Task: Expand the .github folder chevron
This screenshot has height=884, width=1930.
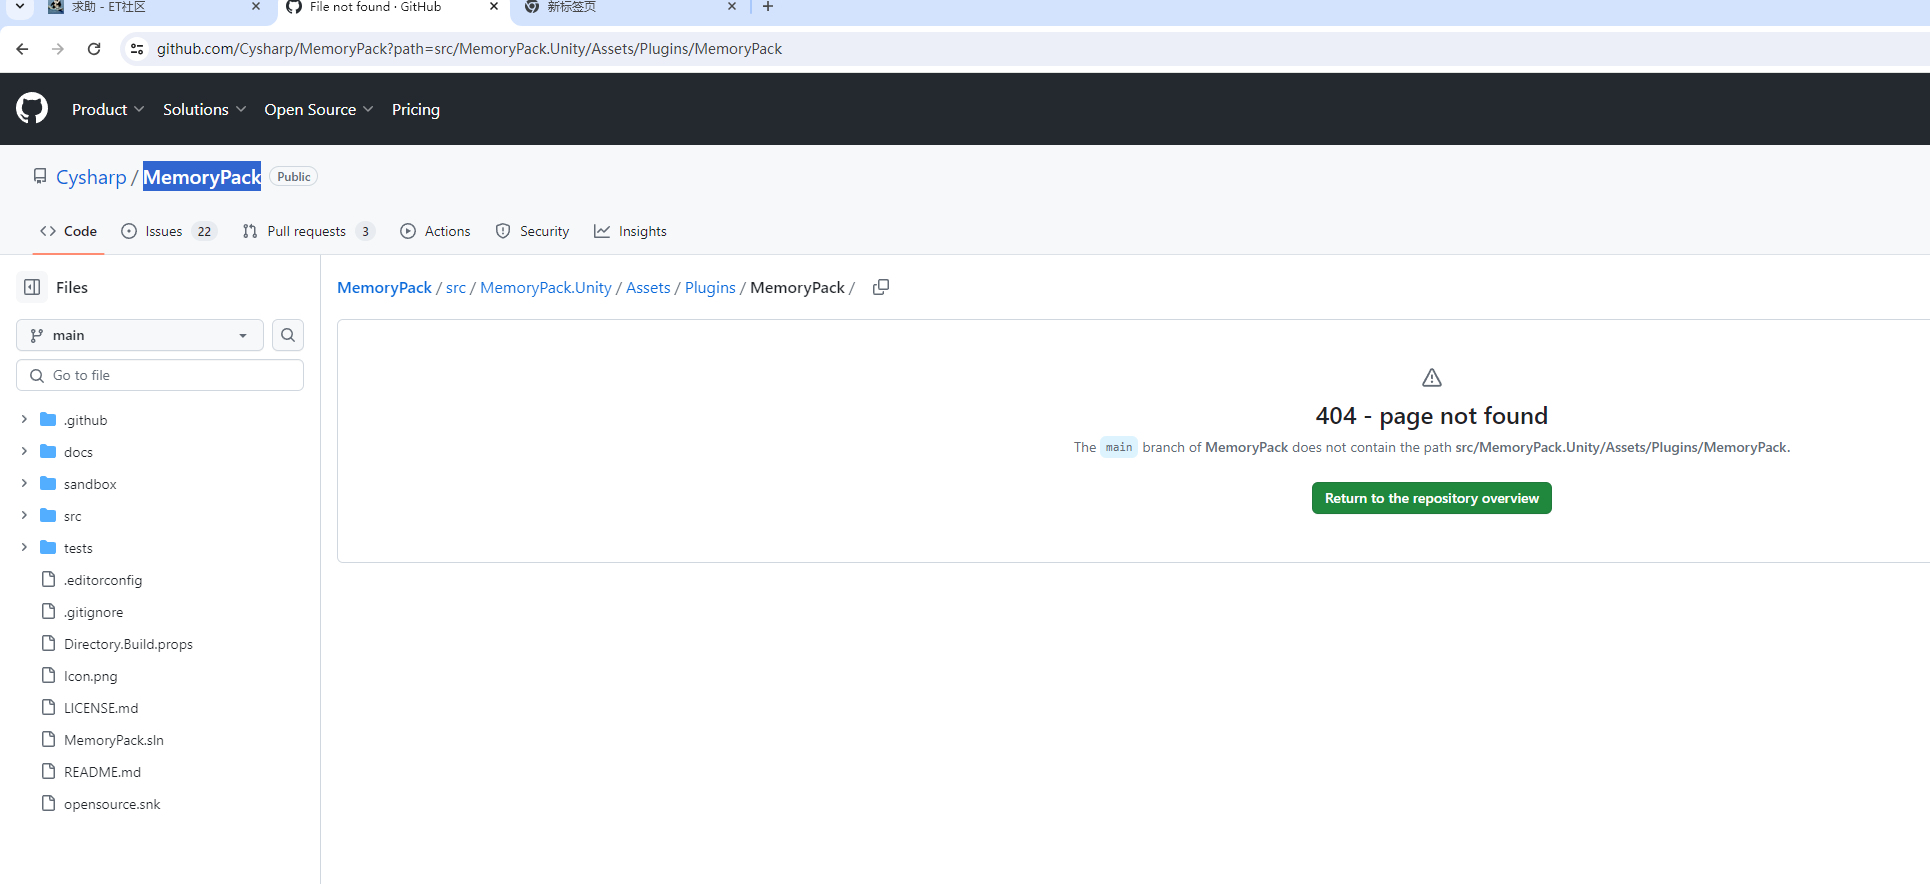Action: pyautogui.click(x=24, y=420)
